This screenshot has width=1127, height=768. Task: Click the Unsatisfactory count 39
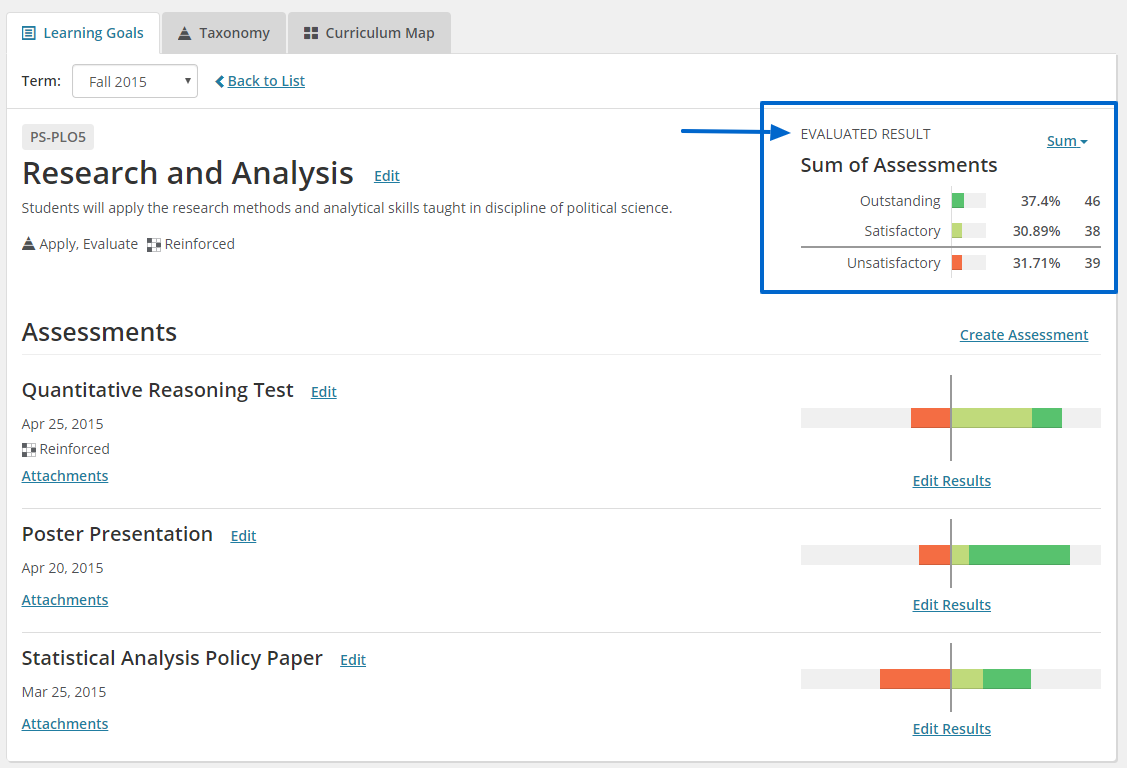[x=1092, y=263]
